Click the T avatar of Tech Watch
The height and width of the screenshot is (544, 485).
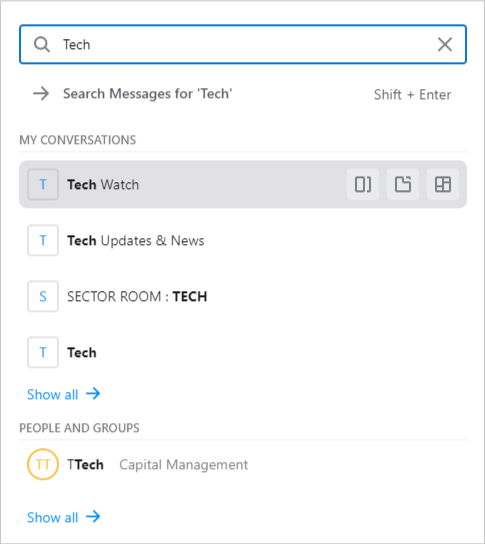tap(43, 184)
